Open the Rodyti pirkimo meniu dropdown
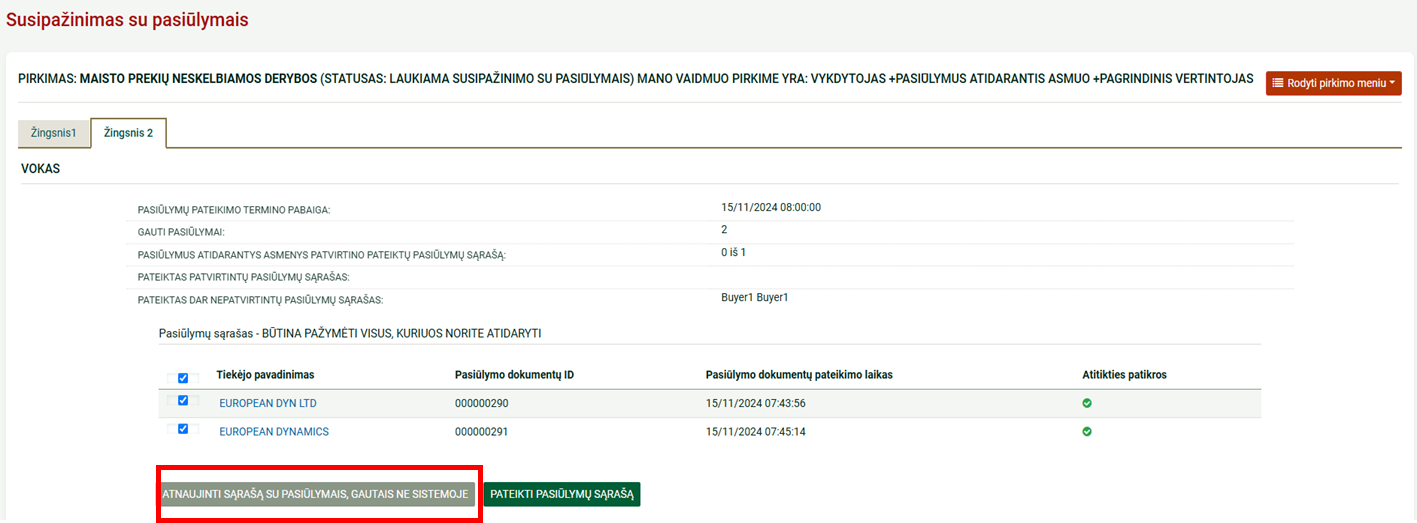The height and width of the screenshot is (523, 1417). [x=1333, y=83]
